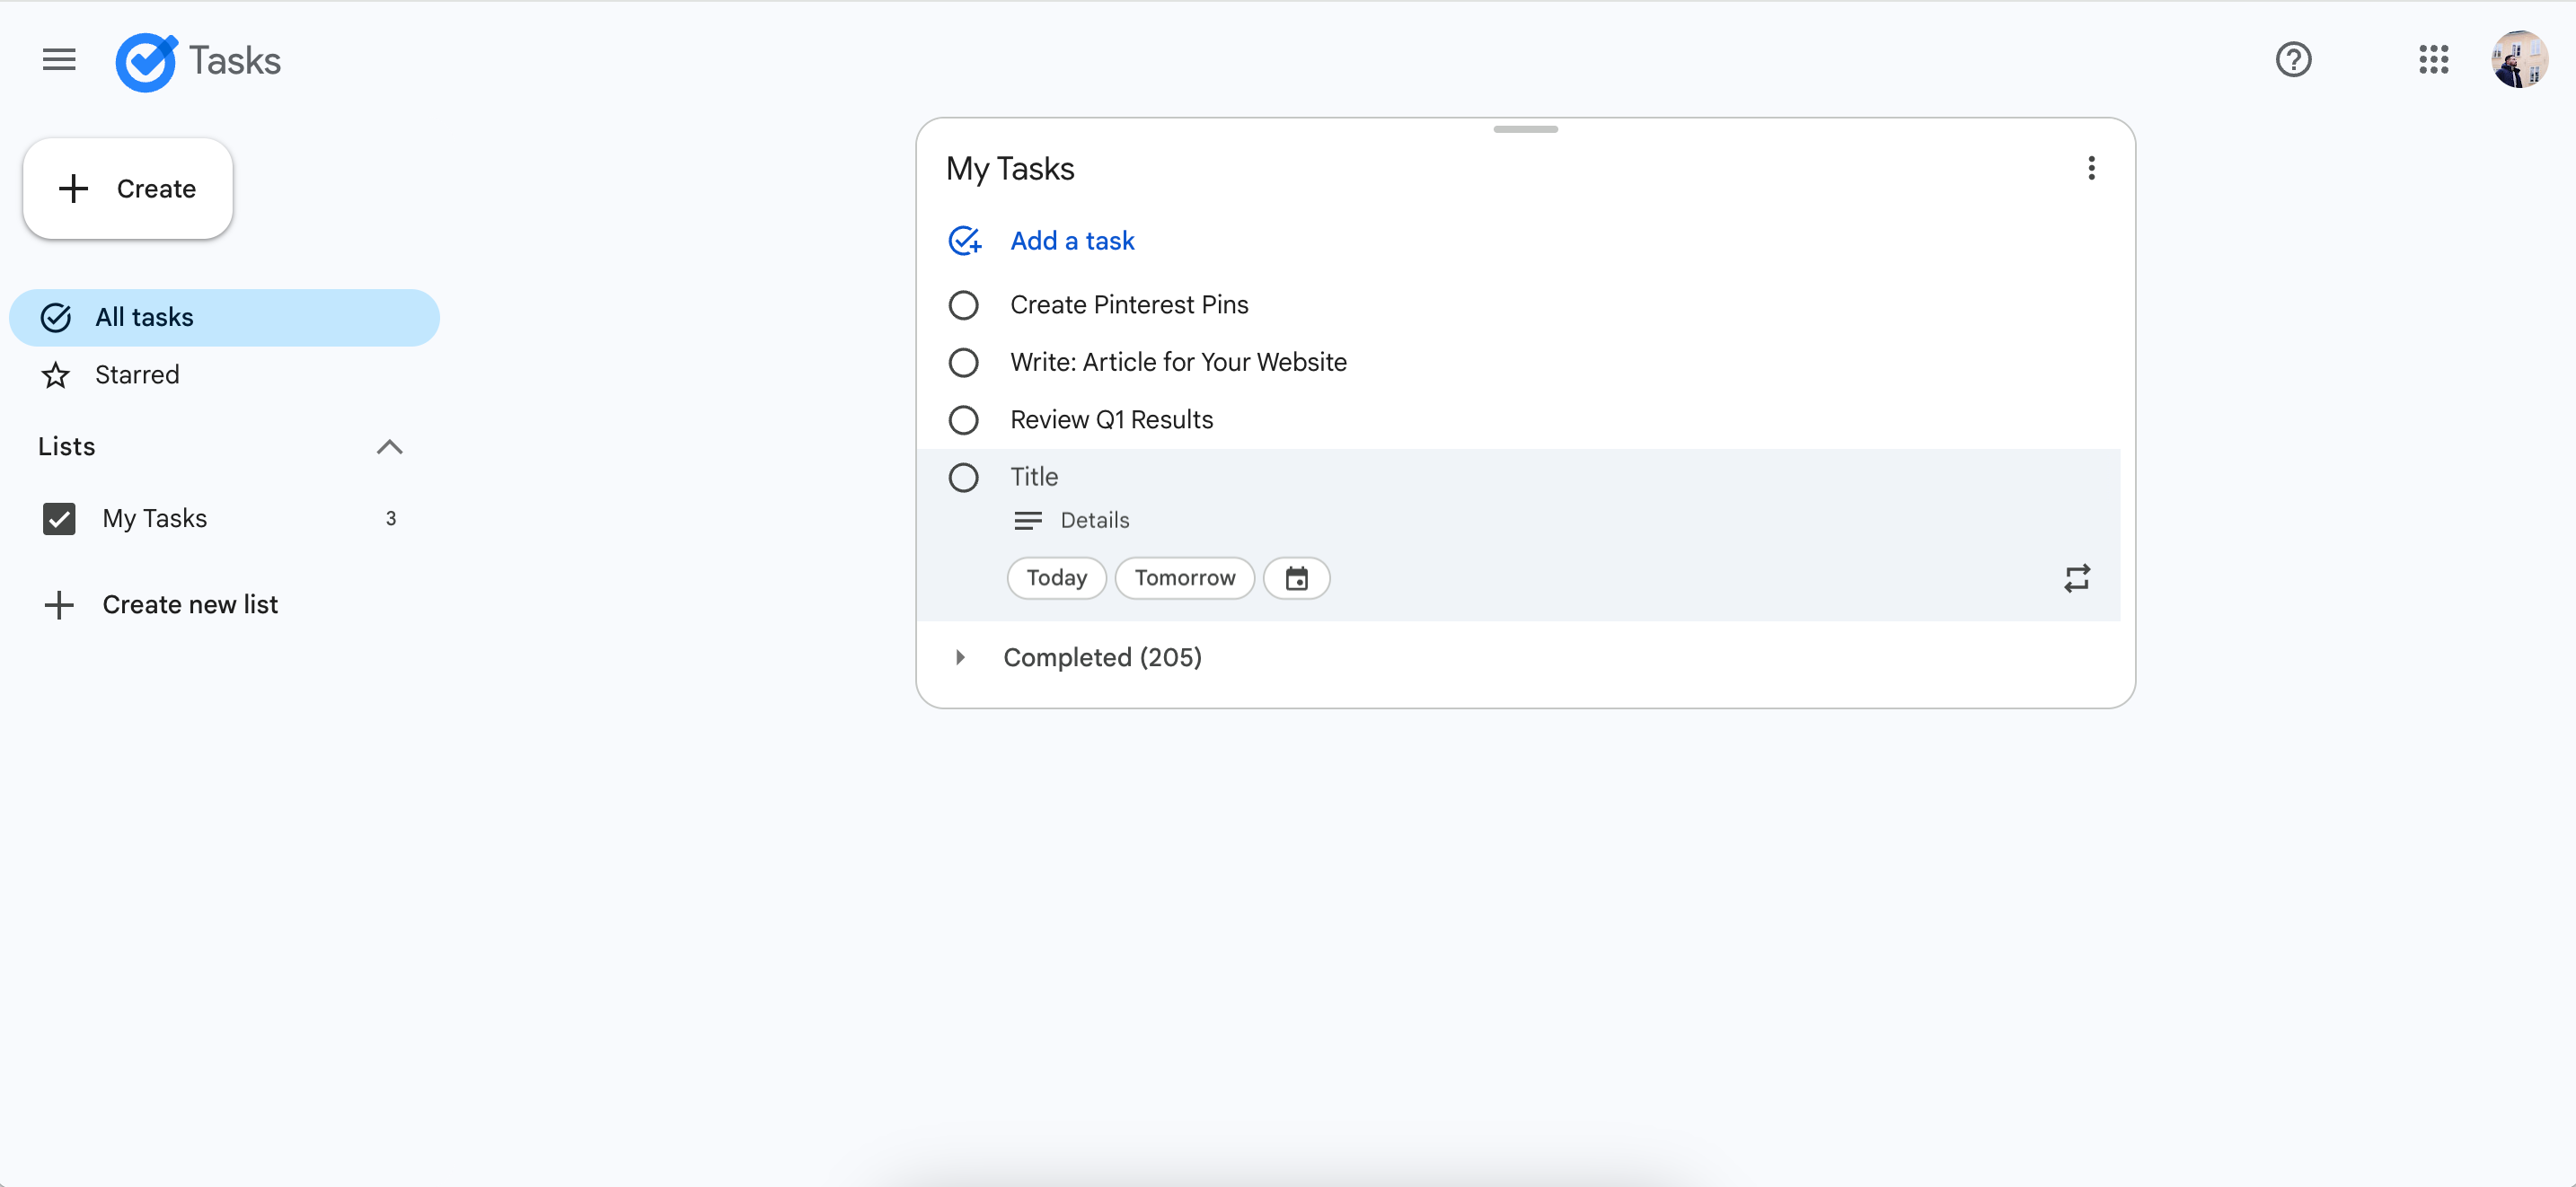
Task: Uncheck the My Tasks list checkbox
Action: pyautogui.click(x=59, y=518)
